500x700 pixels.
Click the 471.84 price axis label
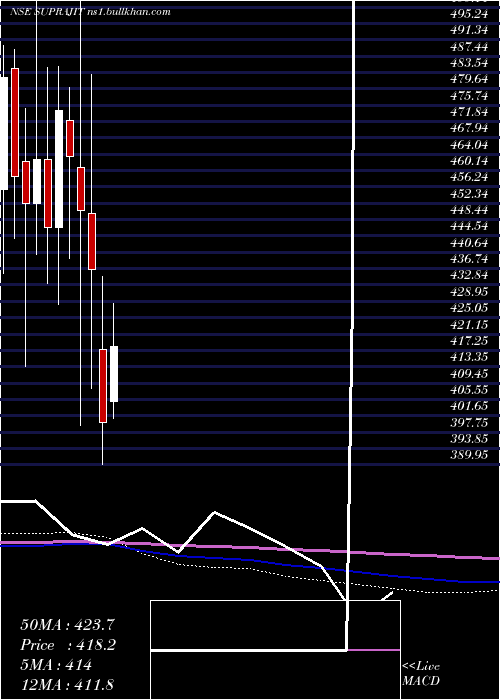[469, 112]
